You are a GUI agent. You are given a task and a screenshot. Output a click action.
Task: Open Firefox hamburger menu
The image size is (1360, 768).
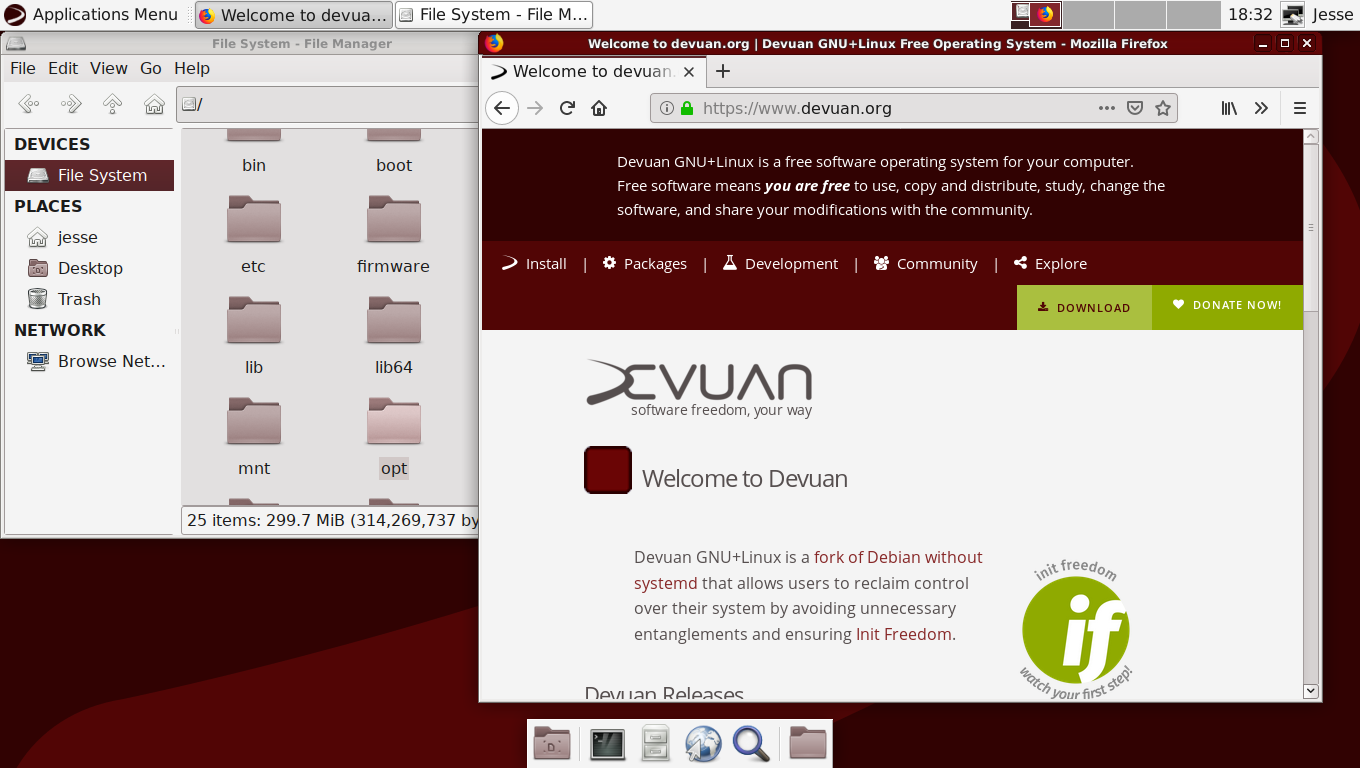click(1300, 108)
